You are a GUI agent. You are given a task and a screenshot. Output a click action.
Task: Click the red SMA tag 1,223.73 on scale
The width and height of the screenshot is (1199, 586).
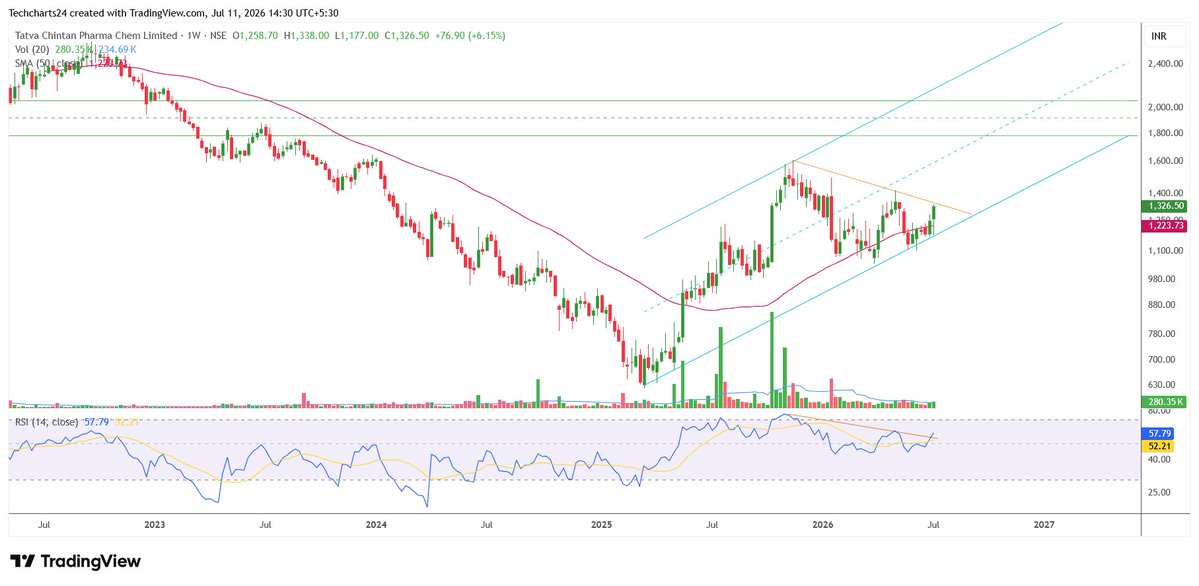pyautogui.click(x=1163, y=226)
